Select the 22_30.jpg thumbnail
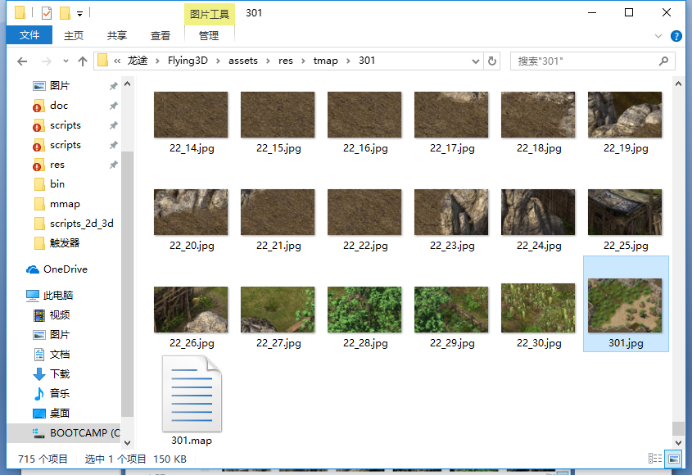The height and width of the screenshot is (476, 693). [538, 308]
